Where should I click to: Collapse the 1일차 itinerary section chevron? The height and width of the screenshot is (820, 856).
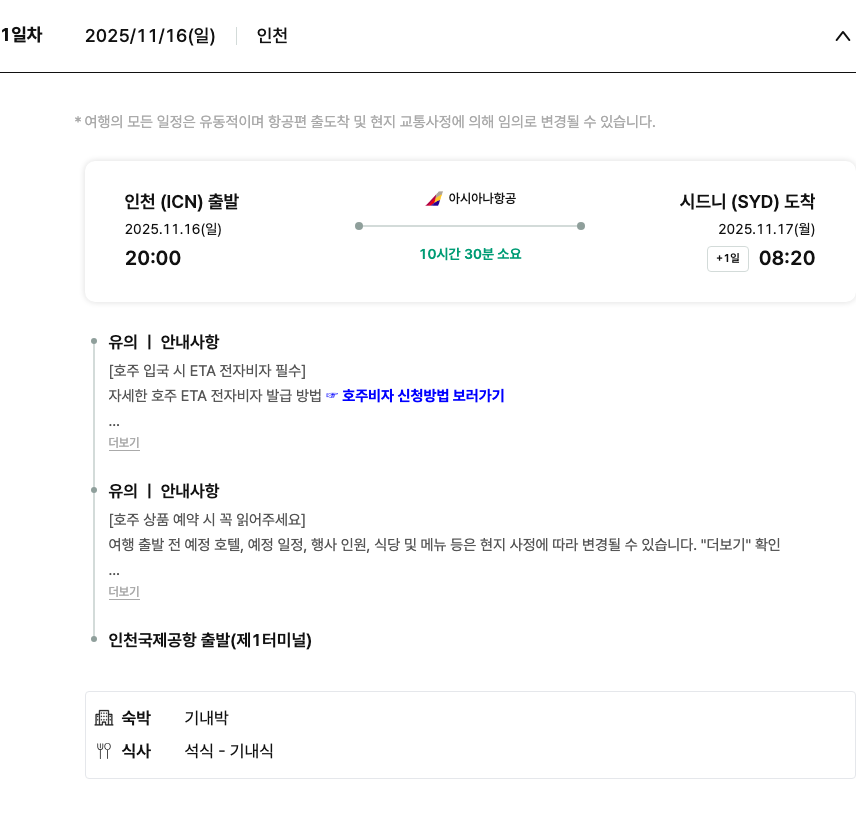[842, 36]
